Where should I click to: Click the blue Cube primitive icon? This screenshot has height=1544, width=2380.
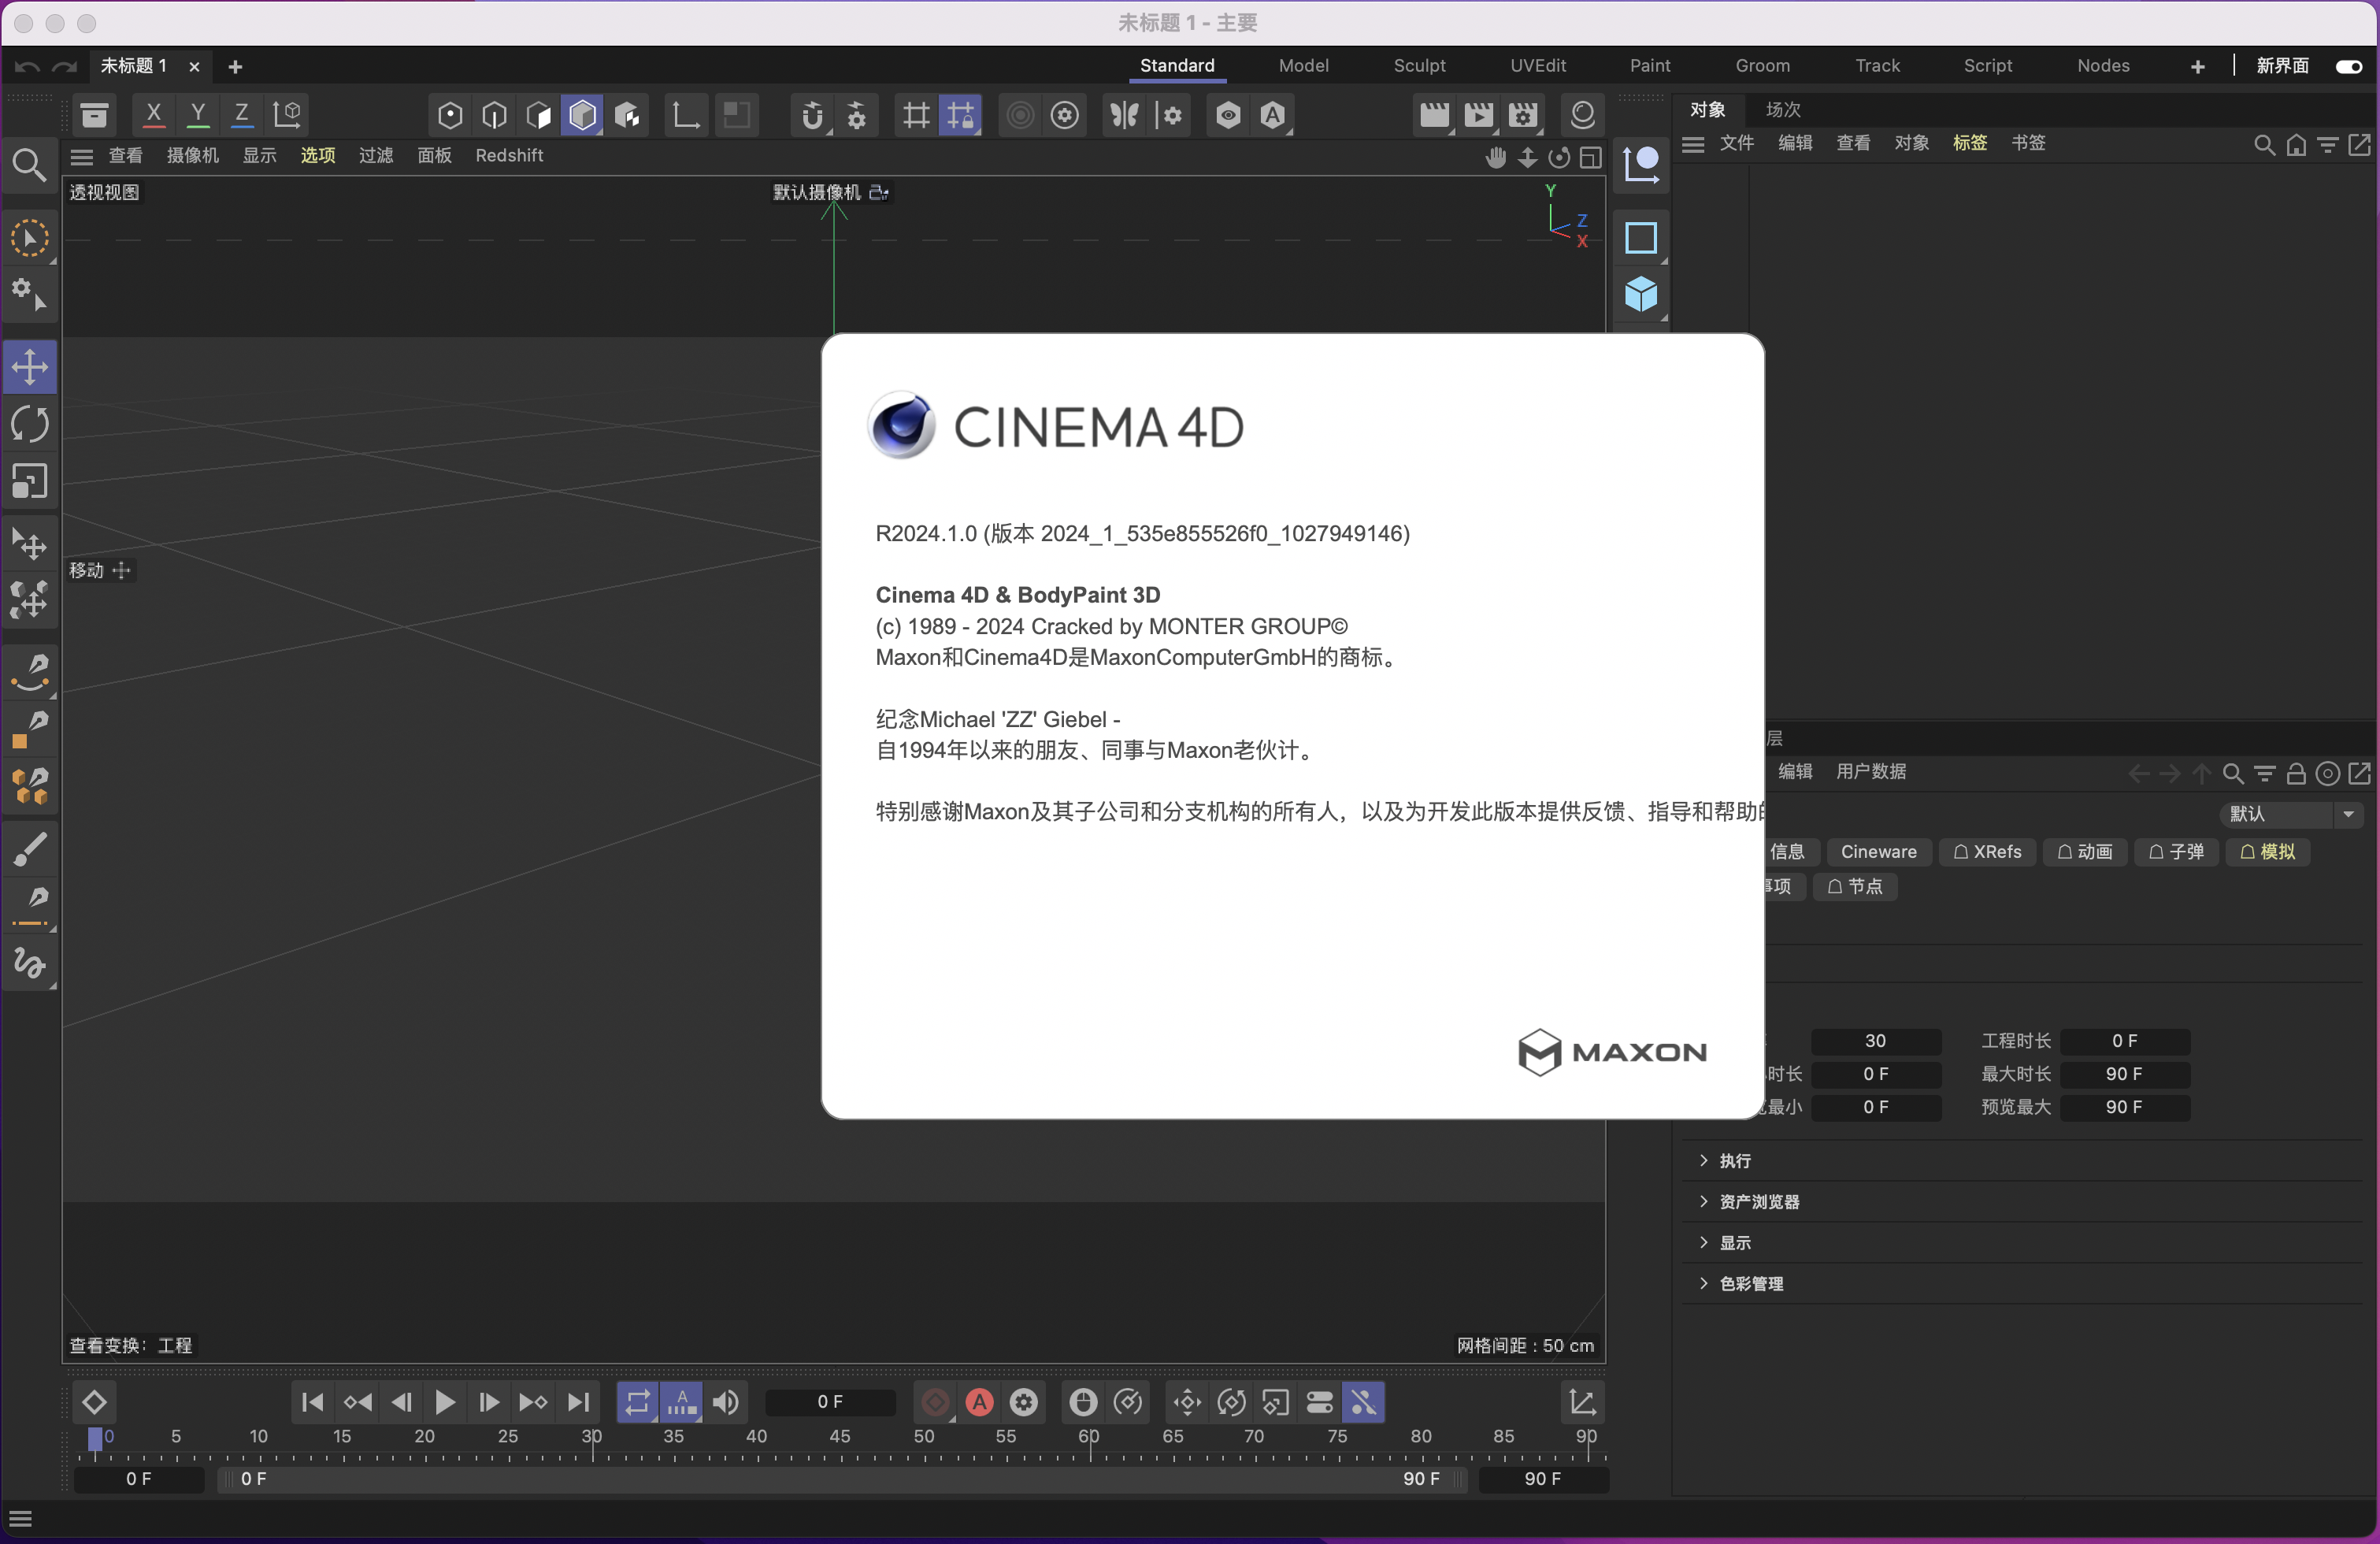[1640, 294]
